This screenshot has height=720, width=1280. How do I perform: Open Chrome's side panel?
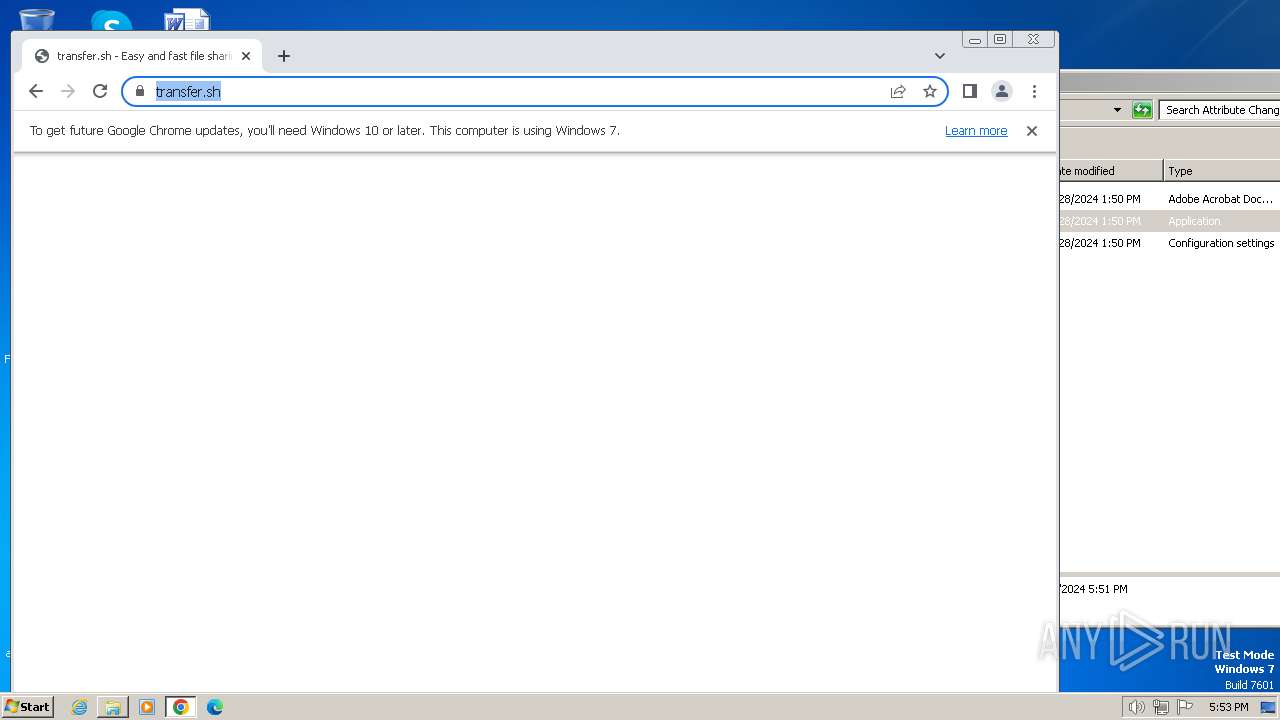click(x=969, y=91)
